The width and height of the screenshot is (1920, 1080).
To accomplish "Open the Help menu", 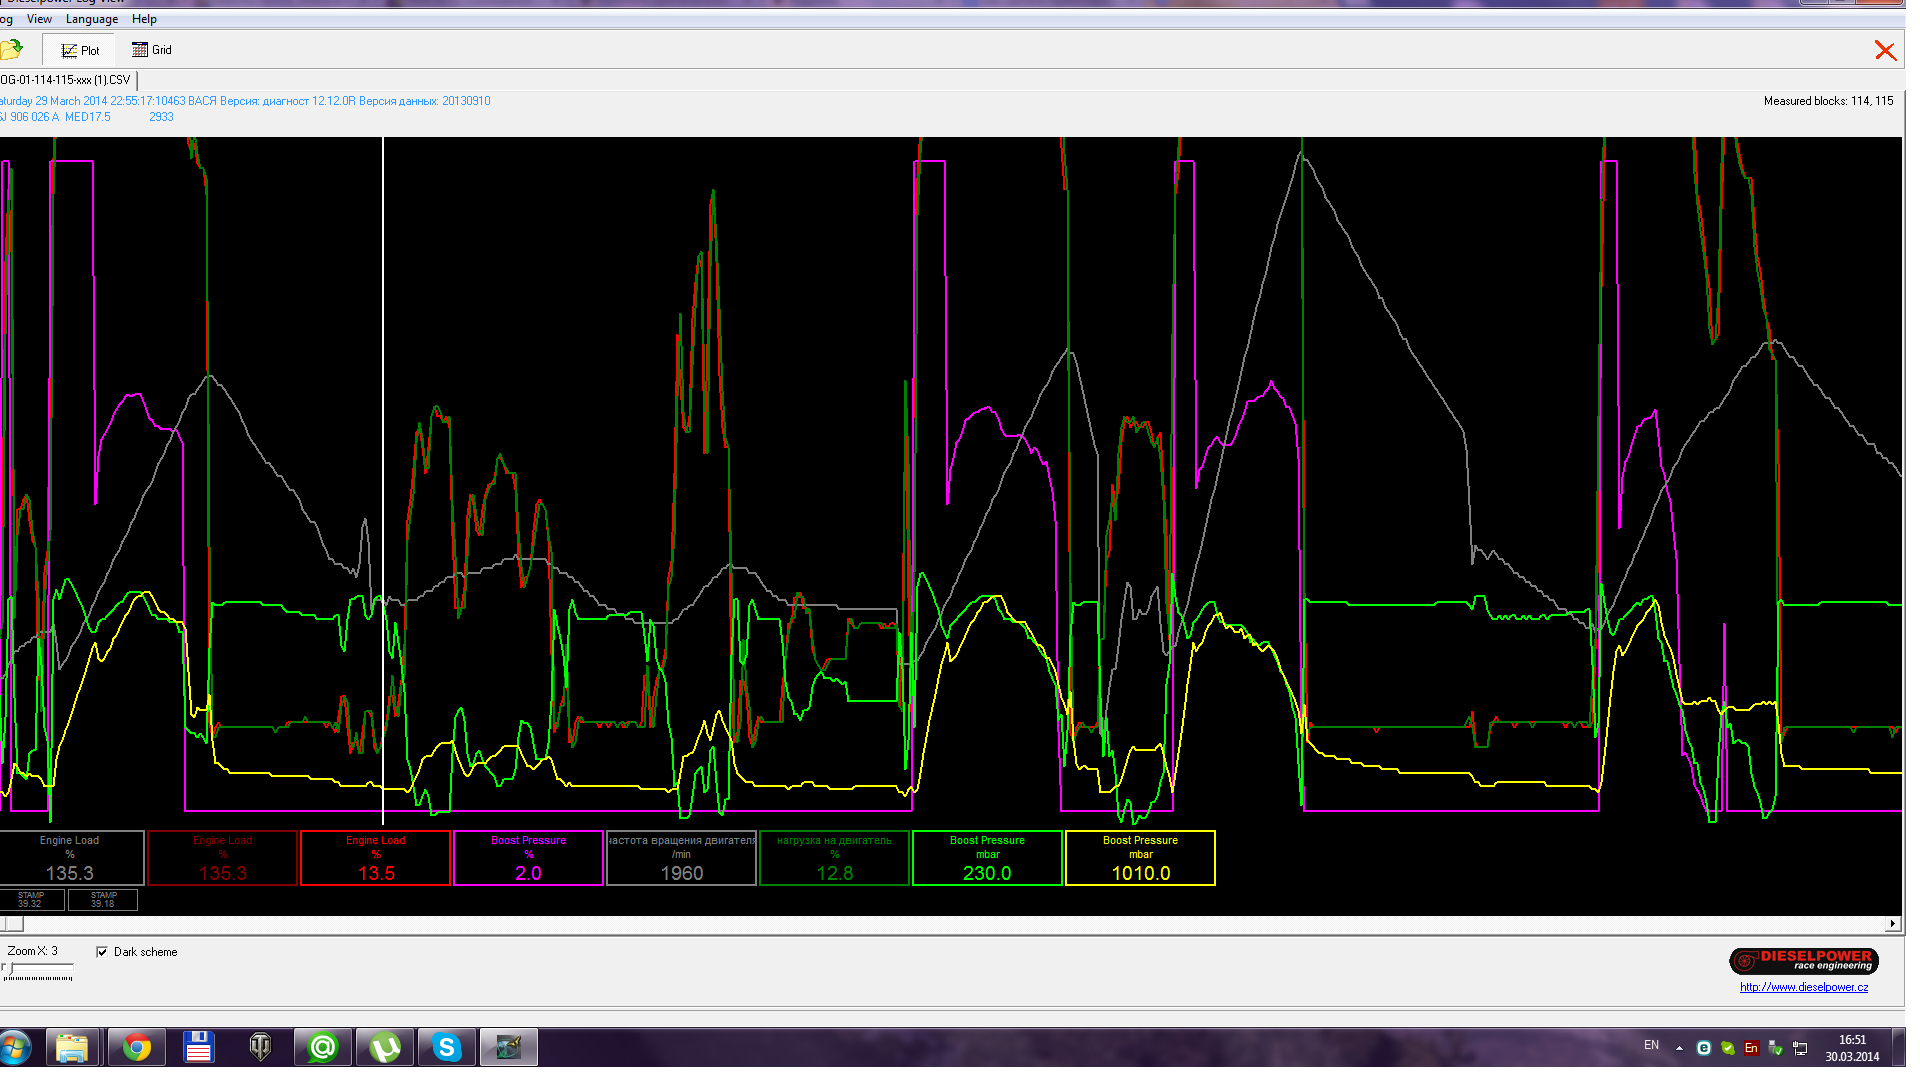I will [144, 19].
